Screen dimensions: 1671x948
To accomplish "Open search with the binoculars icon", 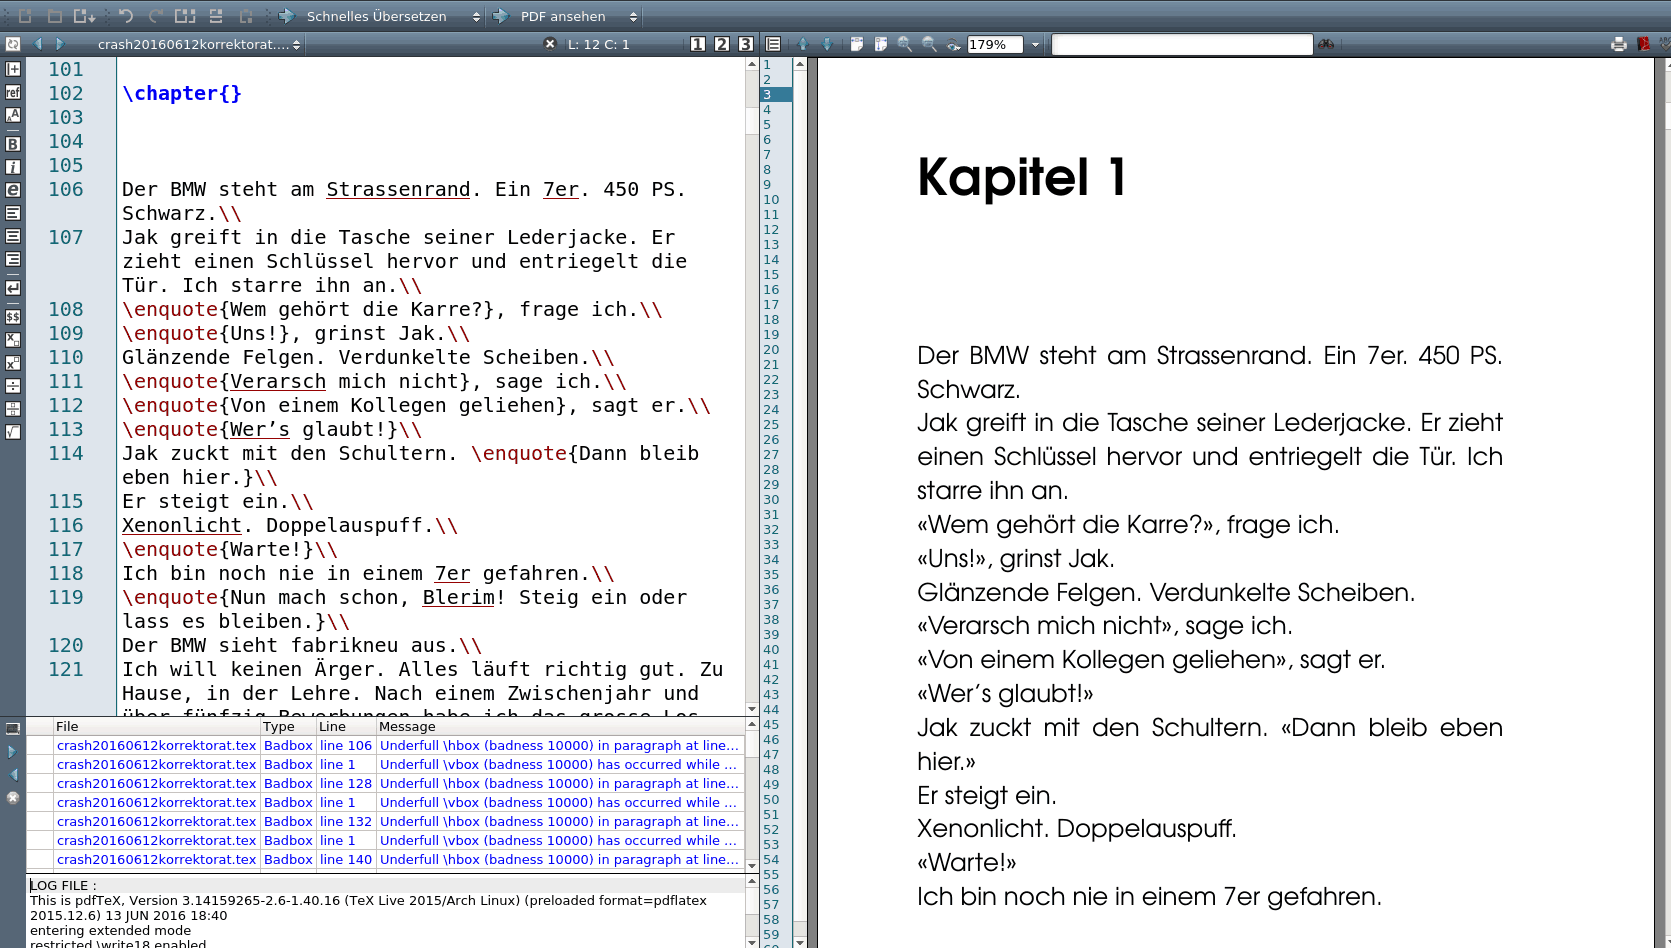I will (x=1327, y=44).
